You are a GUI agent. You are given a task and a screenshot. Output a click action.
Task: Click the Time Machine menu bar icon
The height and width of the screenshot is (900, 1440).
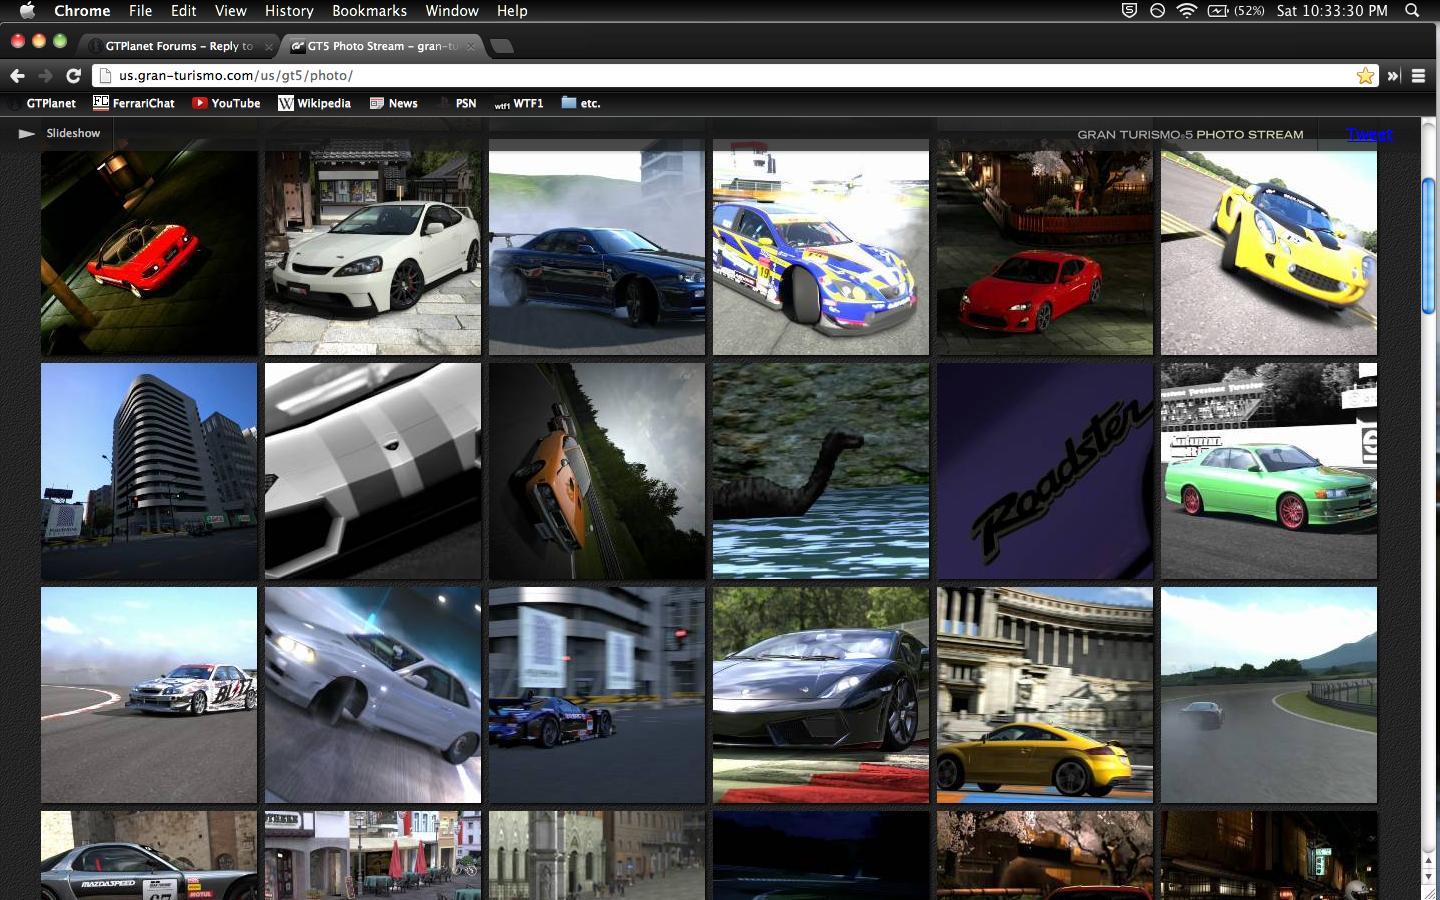click(1157, 11)
